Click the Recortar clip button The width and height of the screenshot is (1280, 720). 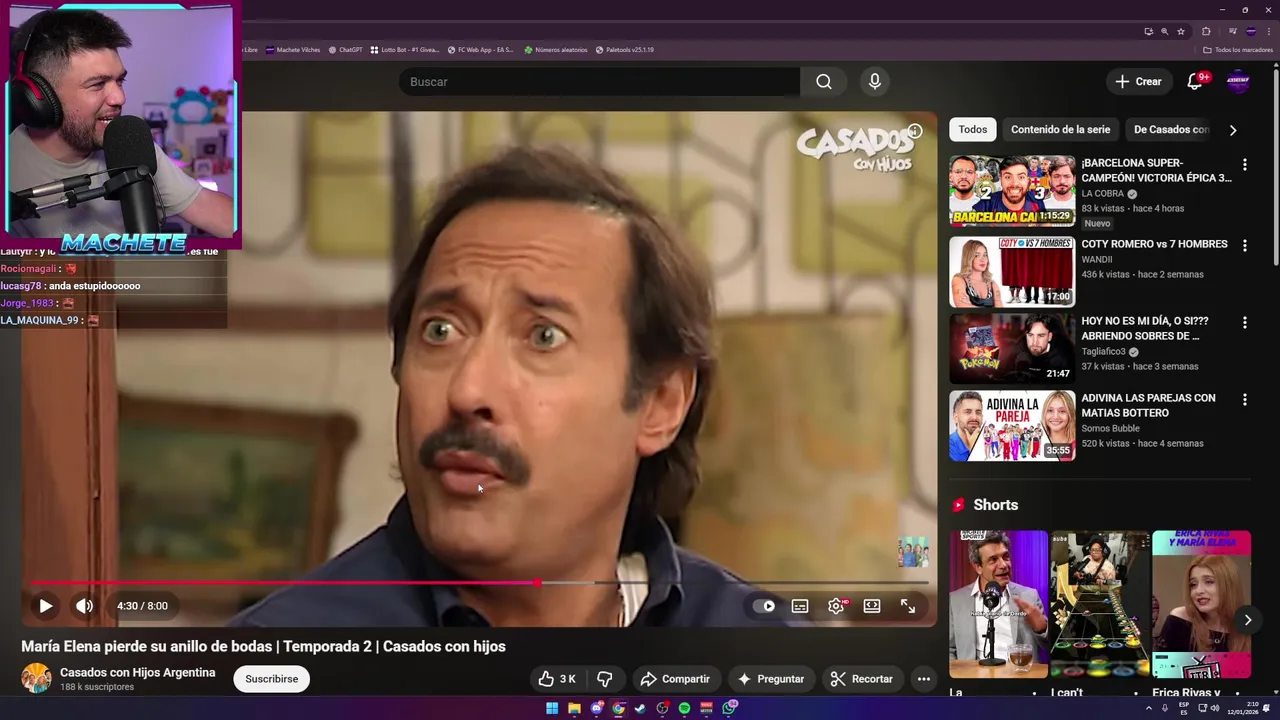(x=862, y=679)
